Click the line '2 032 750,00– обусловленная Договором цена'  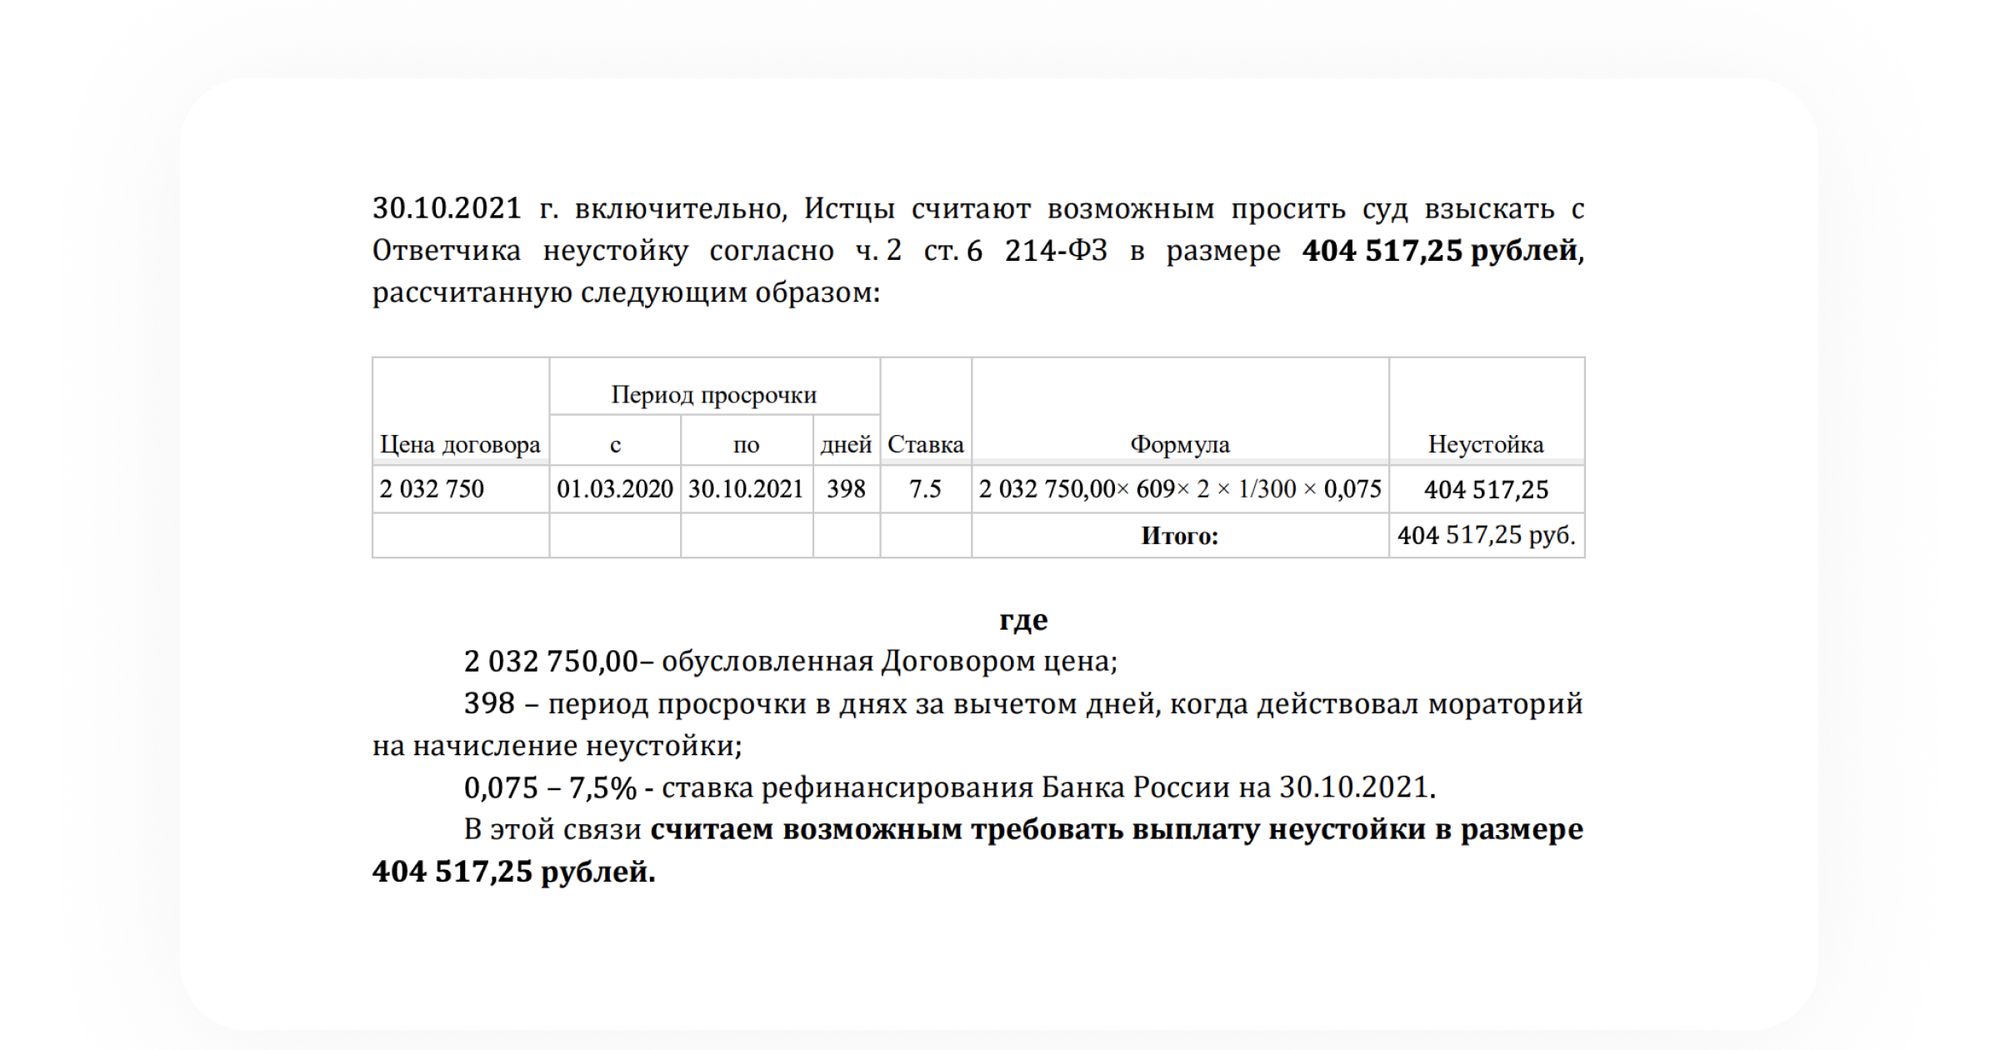pyautogui.click(x=790, y=662)
